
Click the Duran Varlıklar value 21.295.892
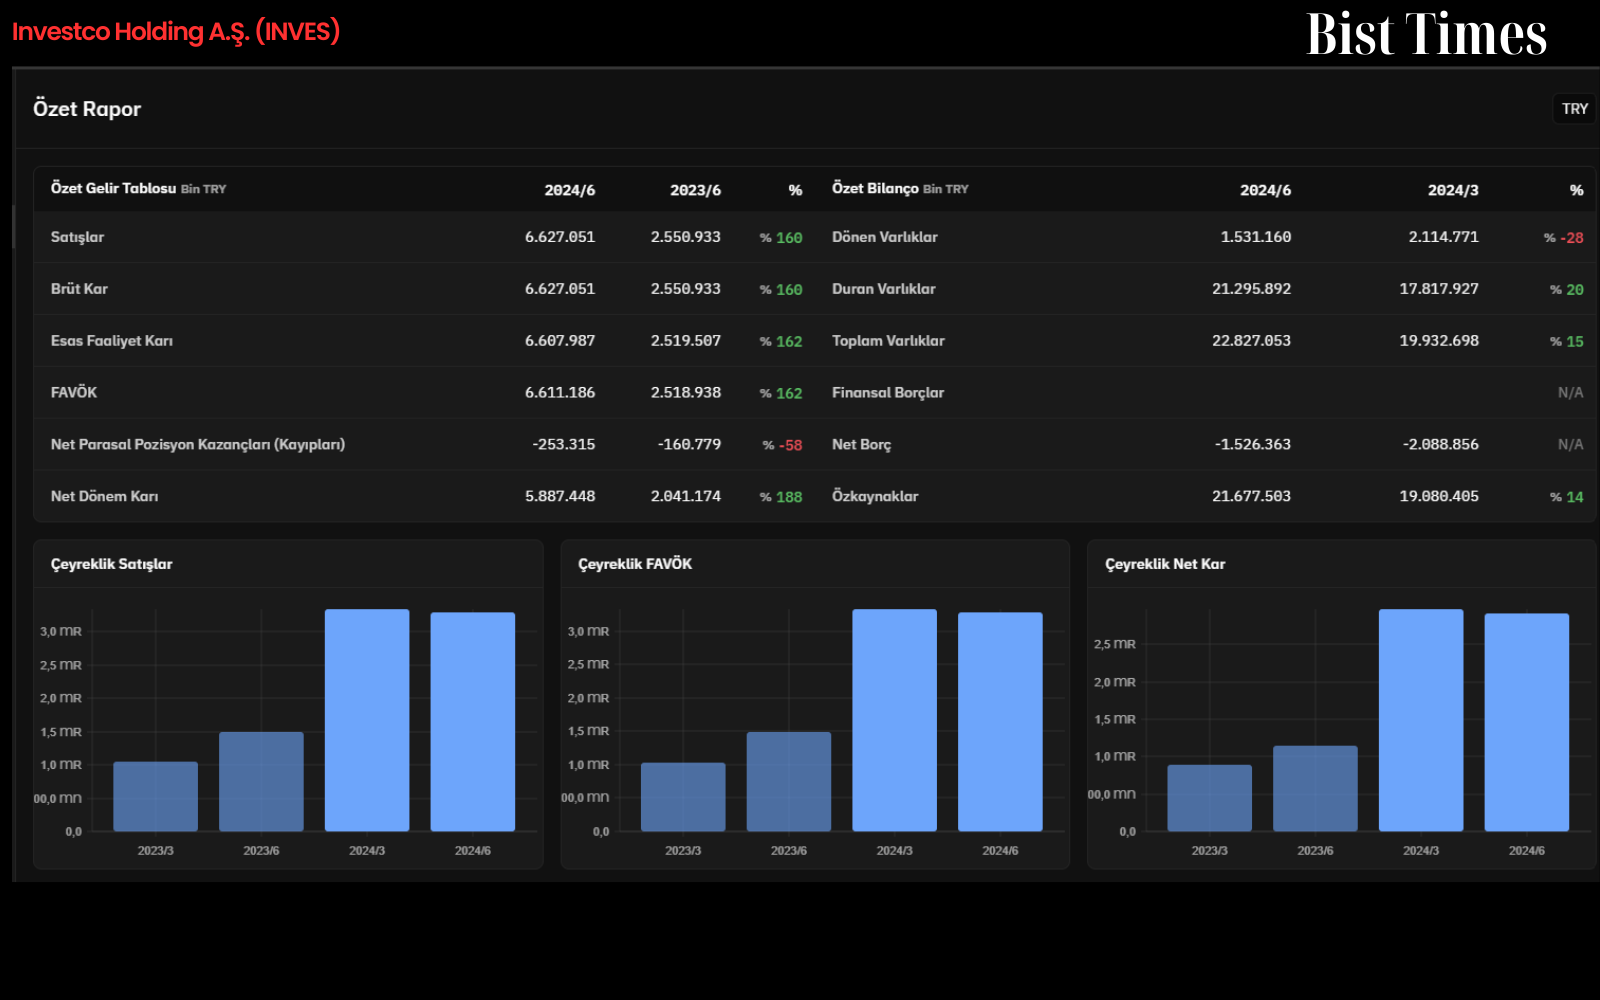click(x=1251, y=289)
